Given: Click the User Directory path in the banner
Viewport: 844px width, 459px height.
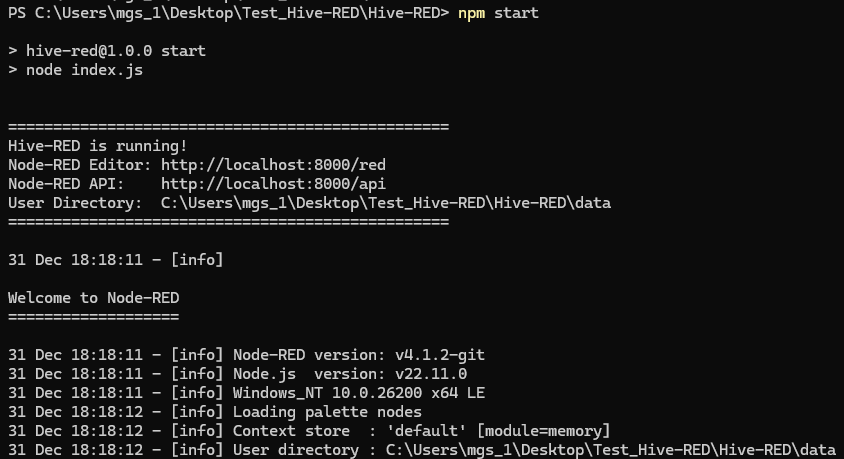Looking at the screenshot, I should click(385, 203).
